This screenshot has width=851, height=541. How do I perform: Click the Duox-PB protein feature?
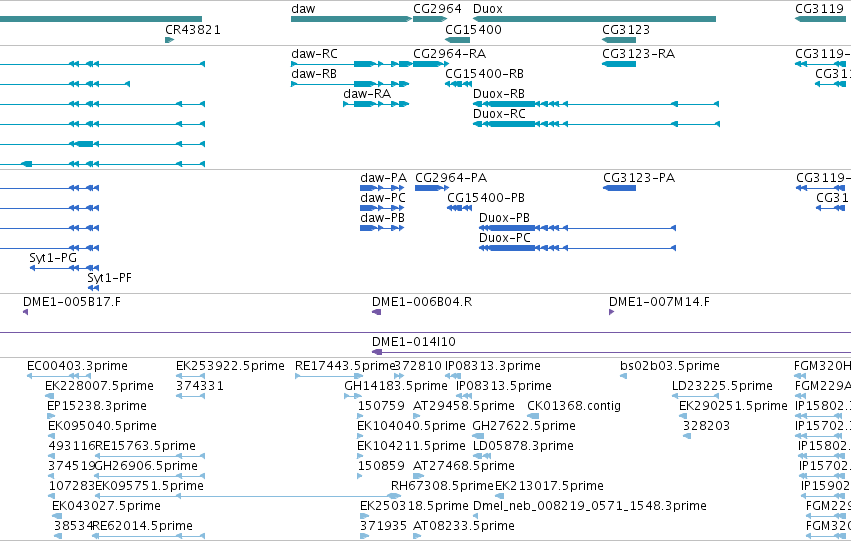577,228
